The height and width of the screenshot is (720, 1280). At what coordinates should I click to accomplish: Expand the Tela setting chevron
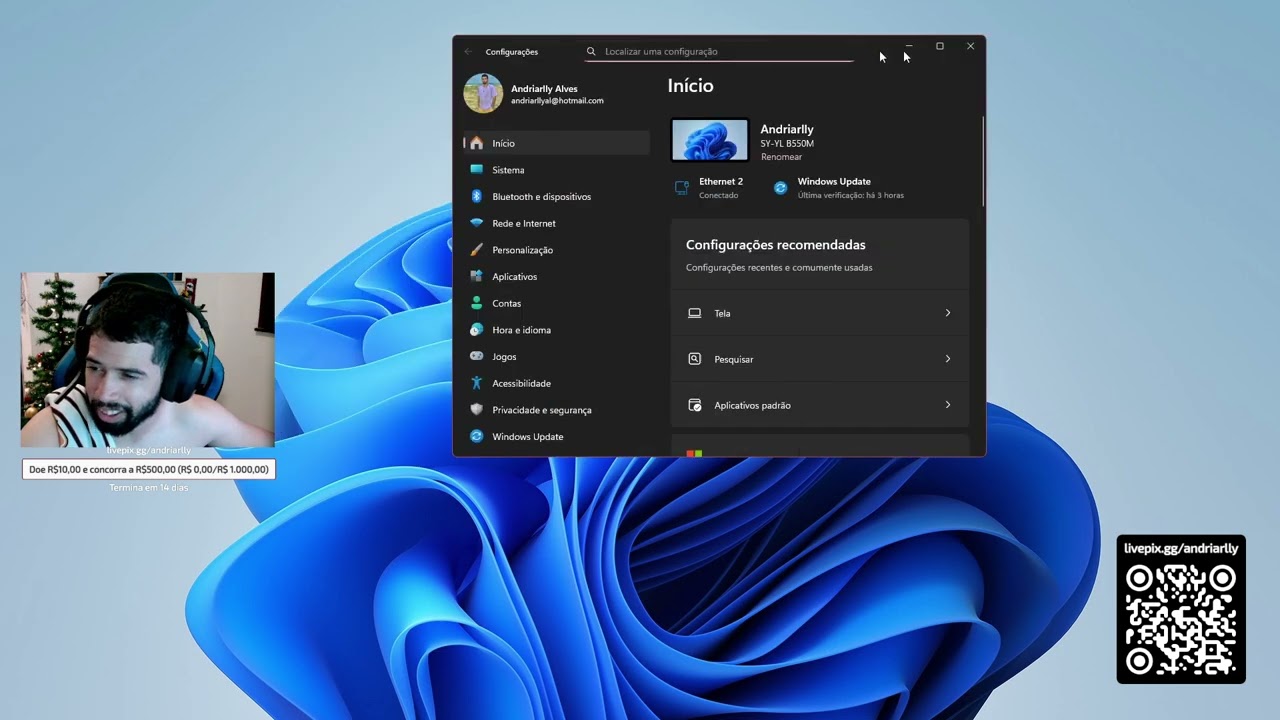point(948,313)
